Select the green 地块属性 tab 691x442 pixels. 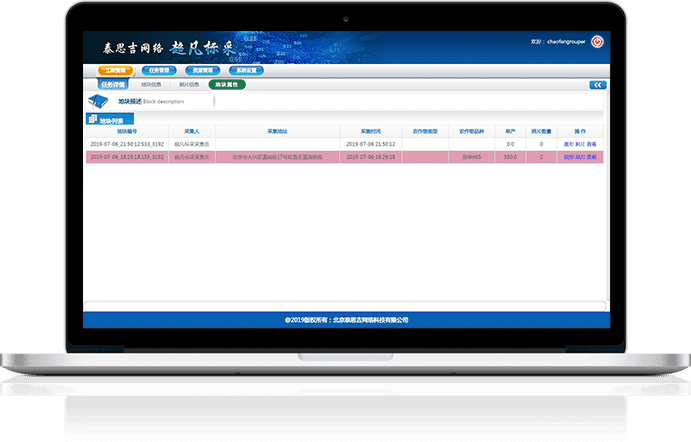[x=227, y=85]
